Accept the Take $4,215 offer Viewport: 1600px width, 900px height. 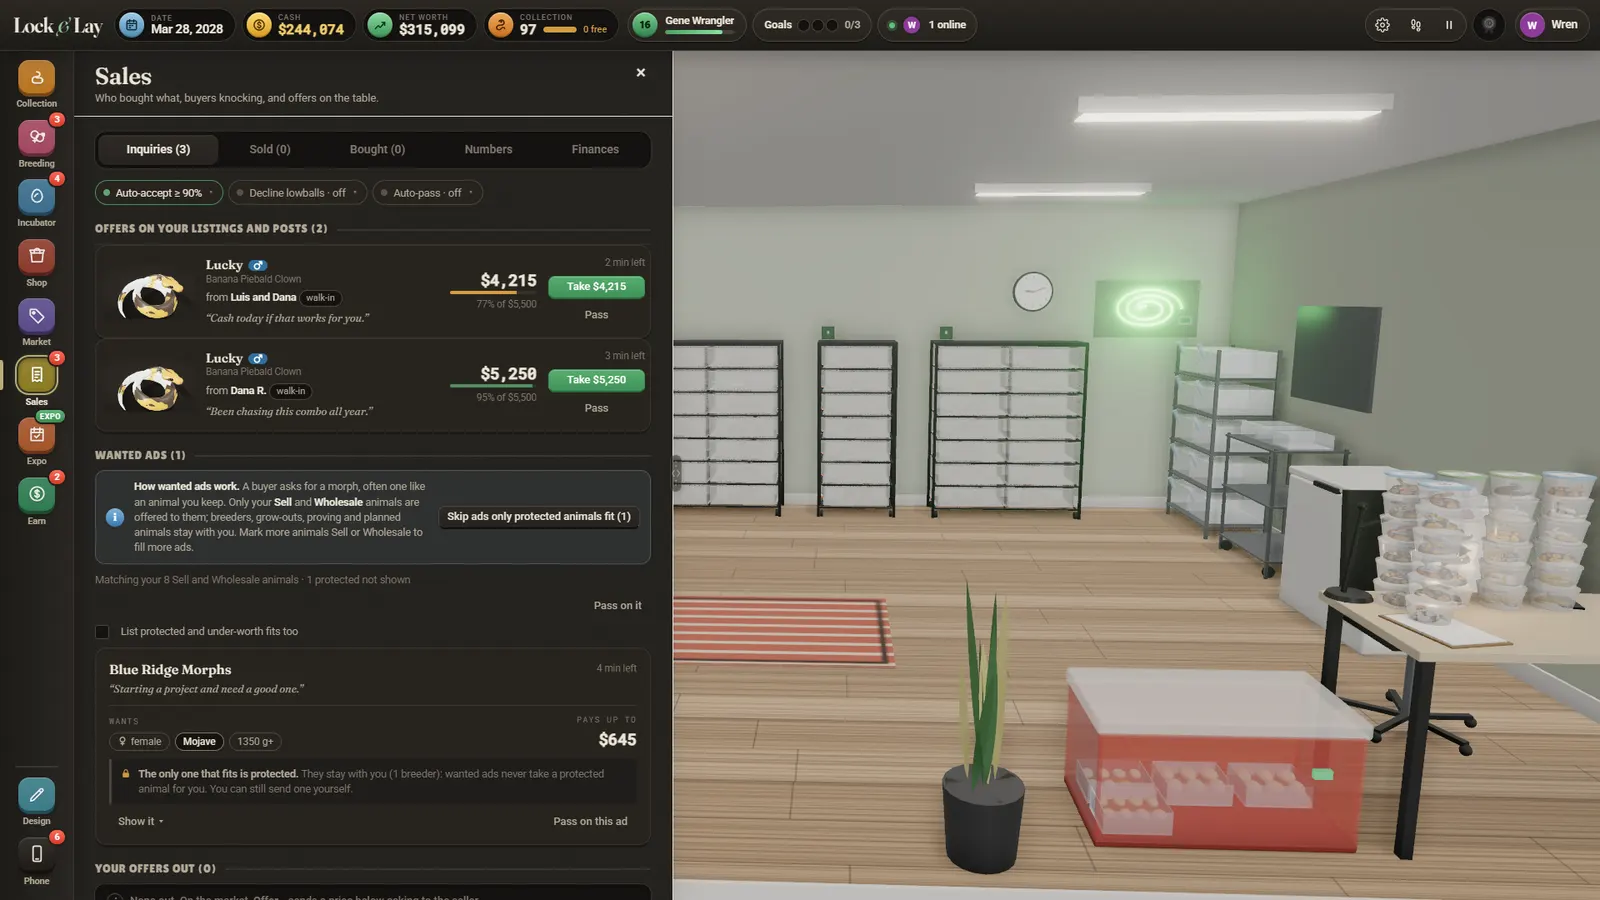(x=596, y=287)
